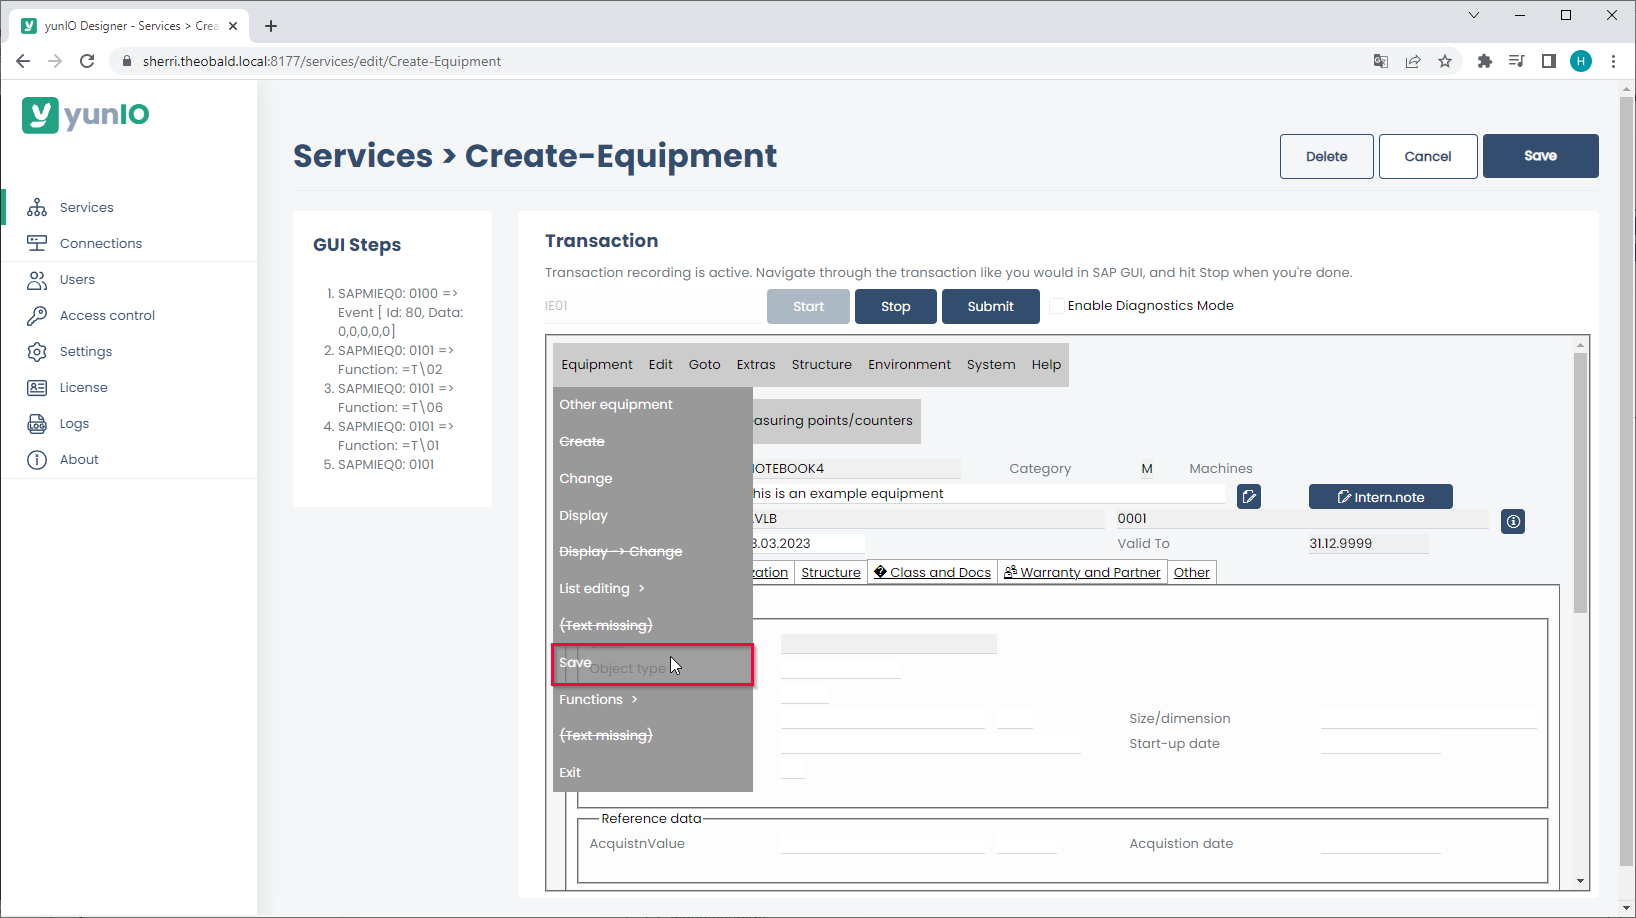
Task: Open the About sidebar item
Action: tap(79, 459)
